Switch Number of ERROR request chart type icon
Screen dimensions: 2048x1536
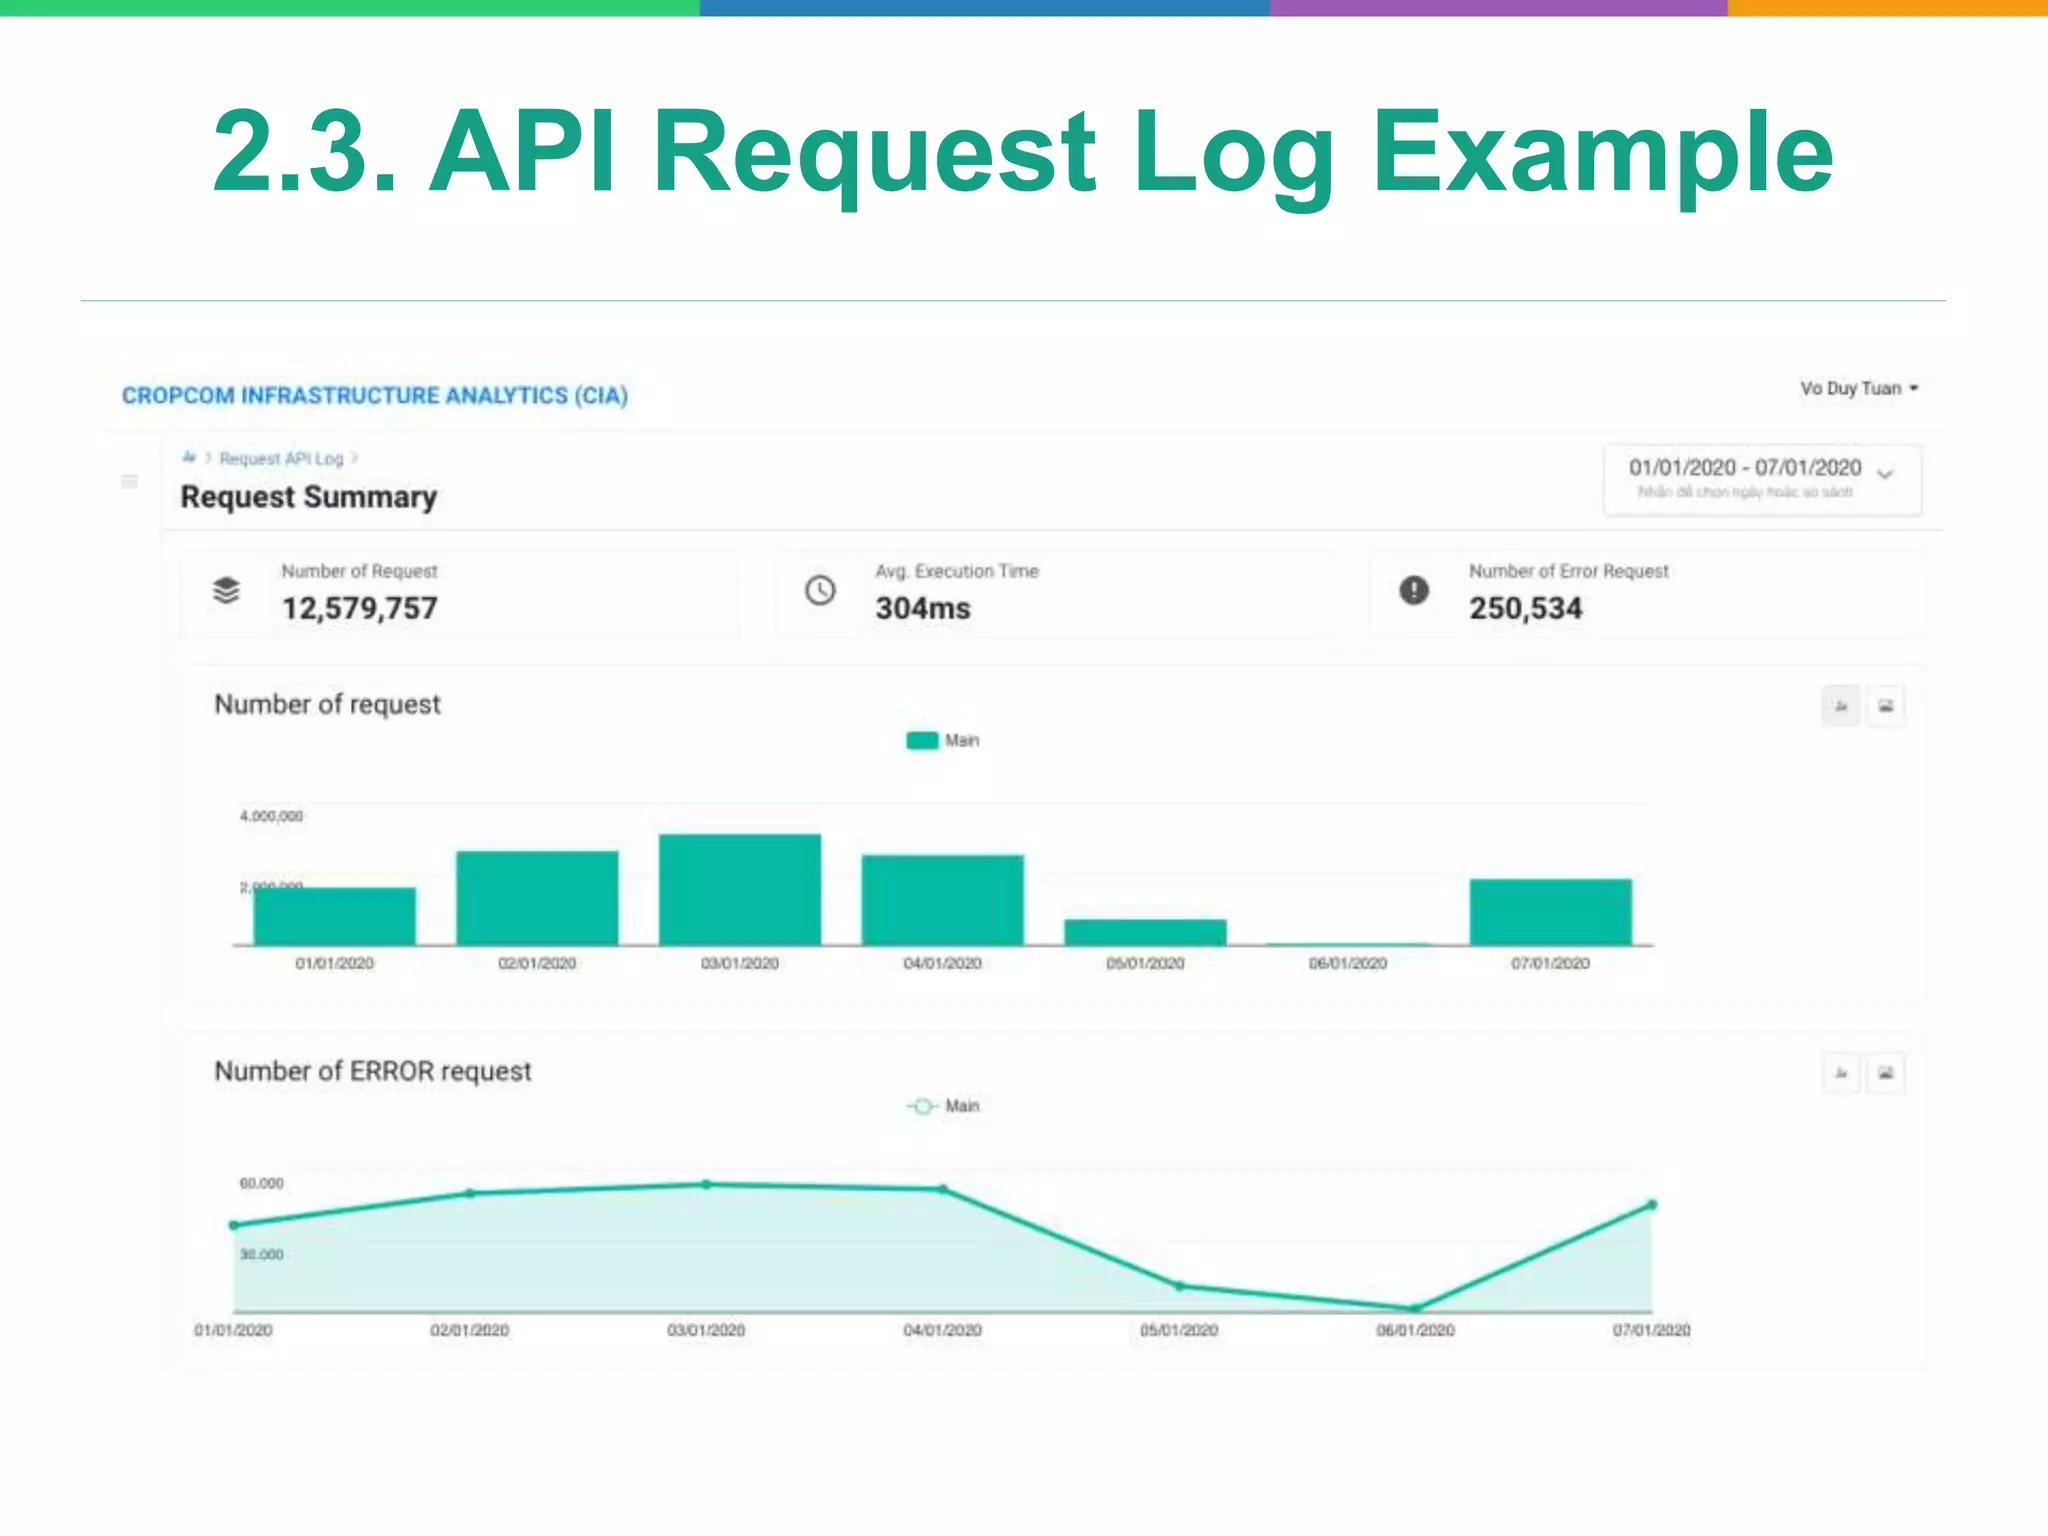[1841, 1073]
